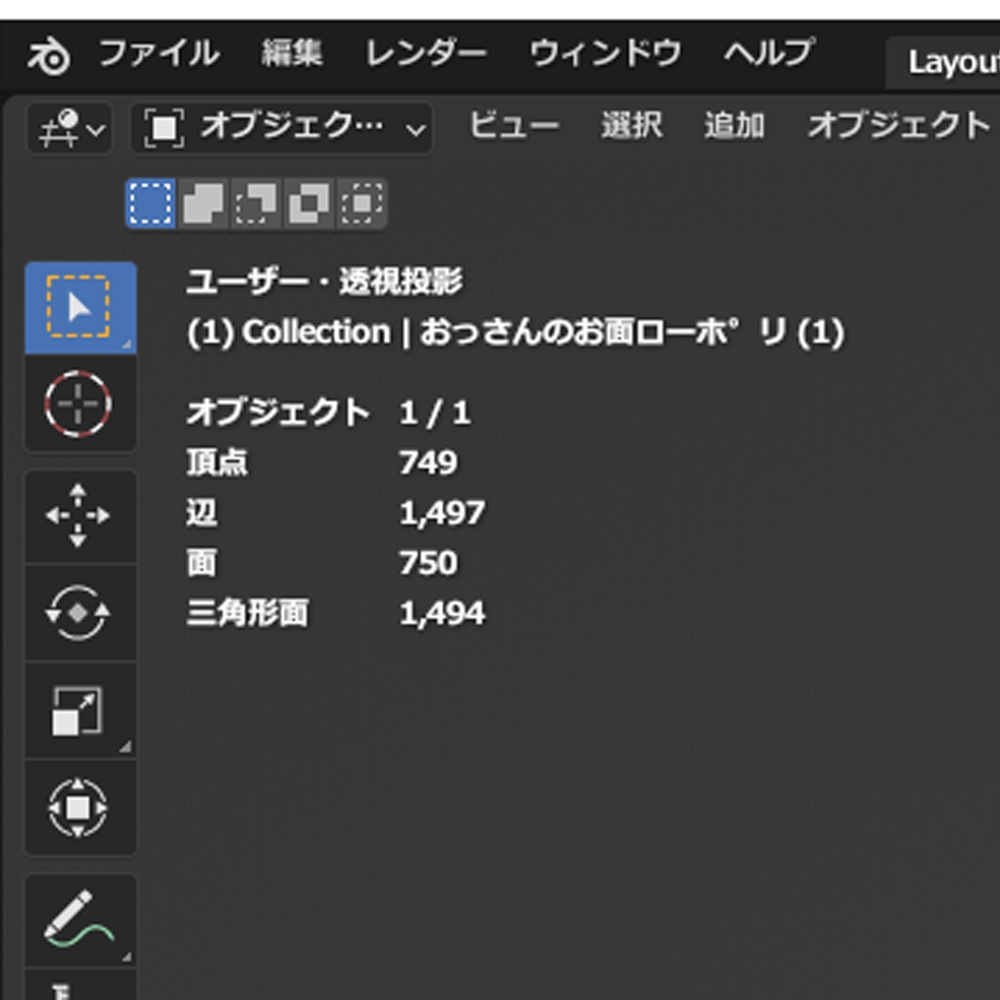Select the Scale tool
Image resolution: width=1000 pixels, height=1000 pixels.
80,709
